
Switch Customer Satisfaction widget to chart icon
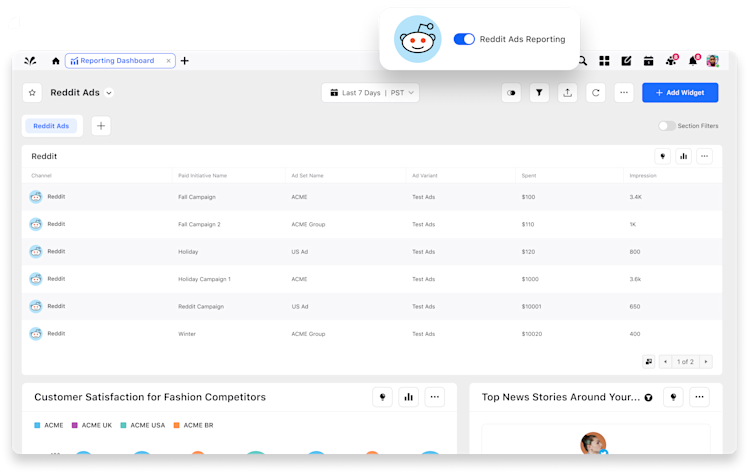pos(408,397)
